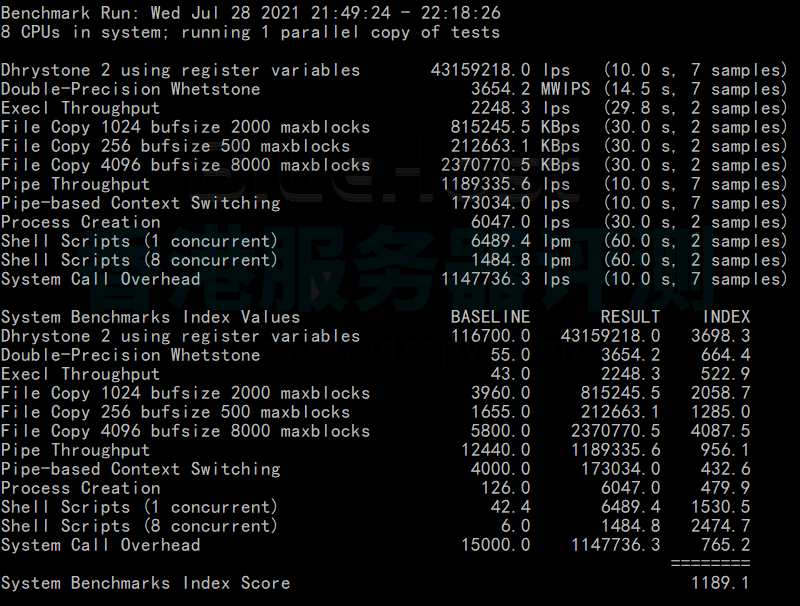Click the 'System Benchmarks Index Values' heading

(x=150, y=317)
